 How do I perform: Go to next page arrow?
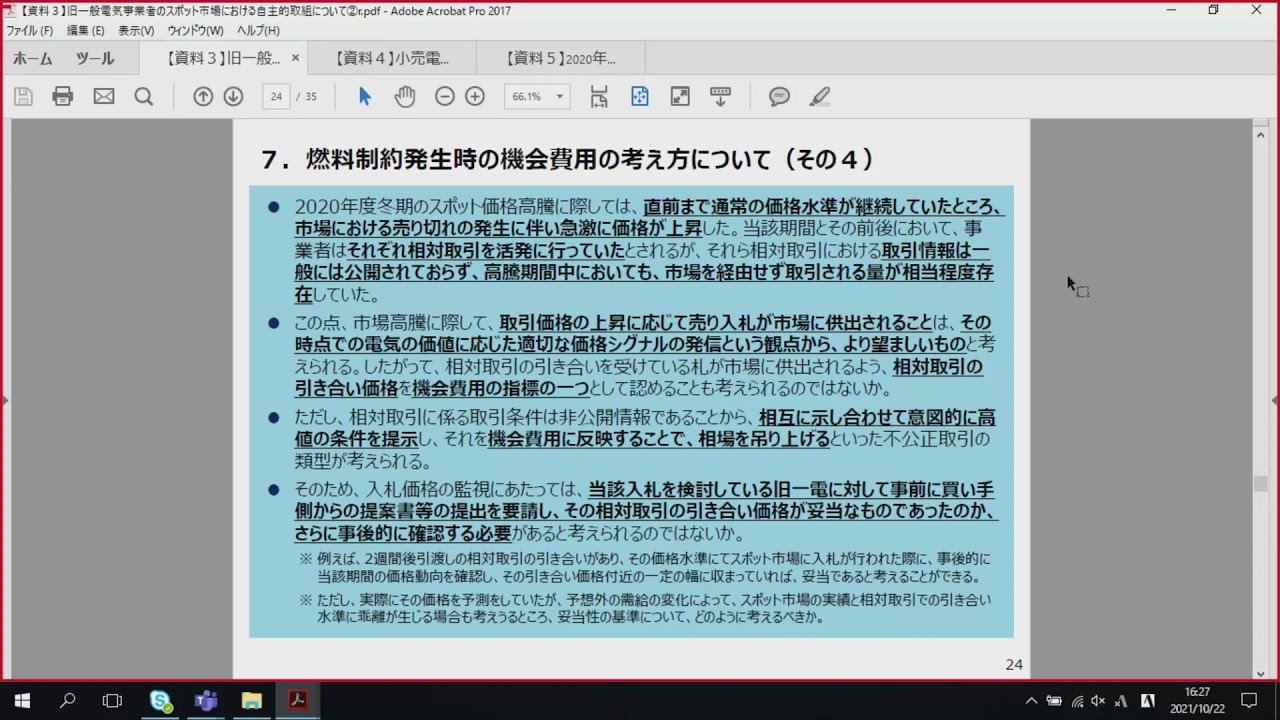[x=233, y=97]
